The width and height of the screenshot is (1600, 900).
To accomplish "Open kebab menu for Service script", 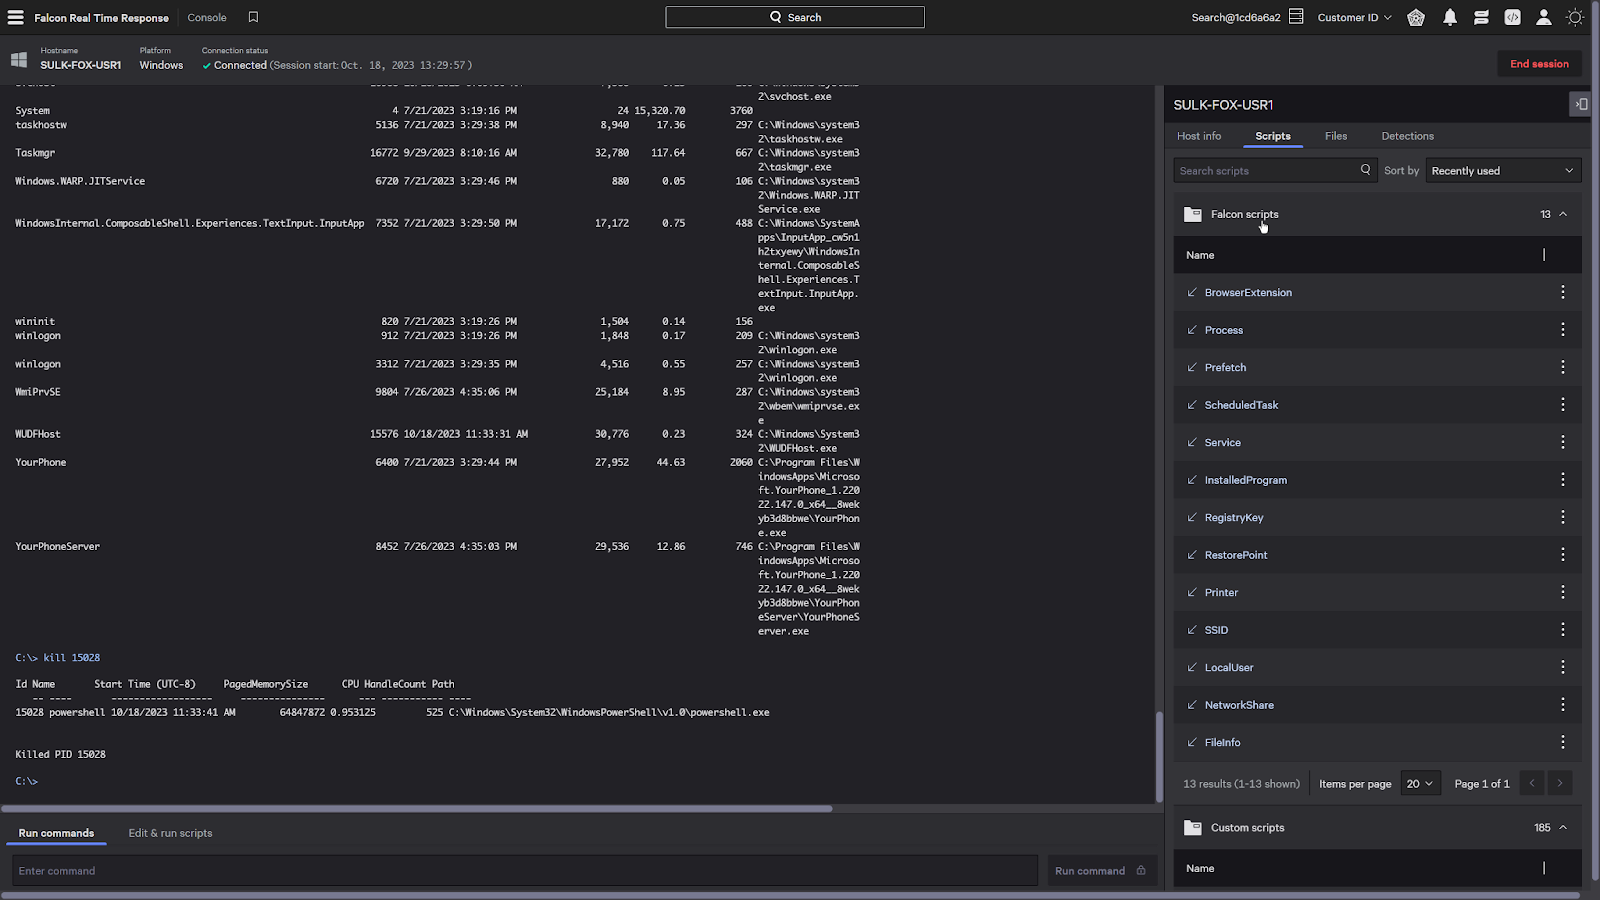I will point(1562,442).
